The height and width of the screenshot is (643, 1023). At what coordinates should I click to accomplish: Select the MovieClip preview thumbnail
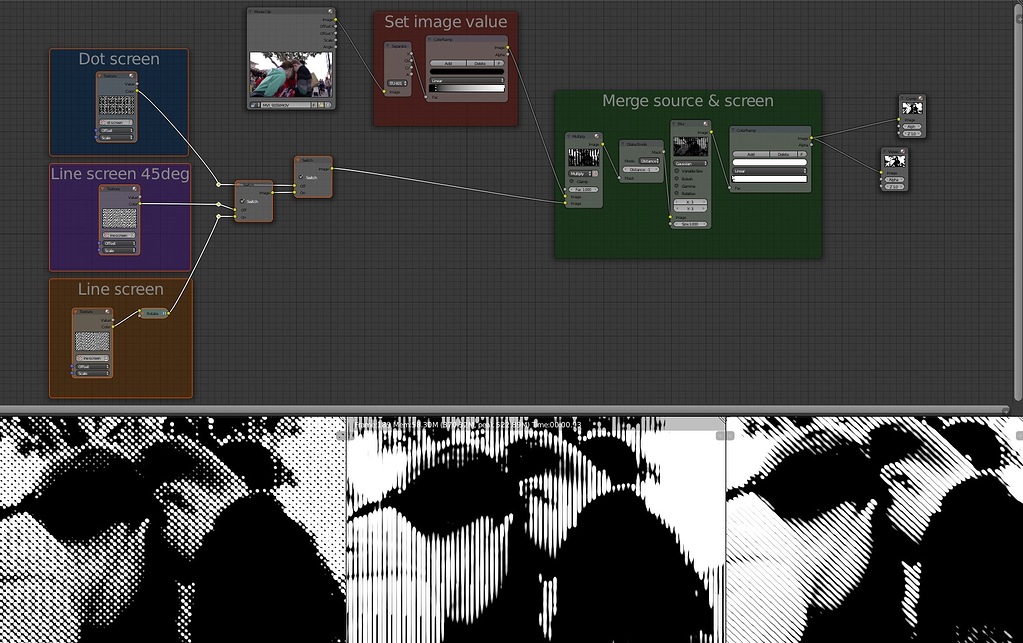[291, 74]
